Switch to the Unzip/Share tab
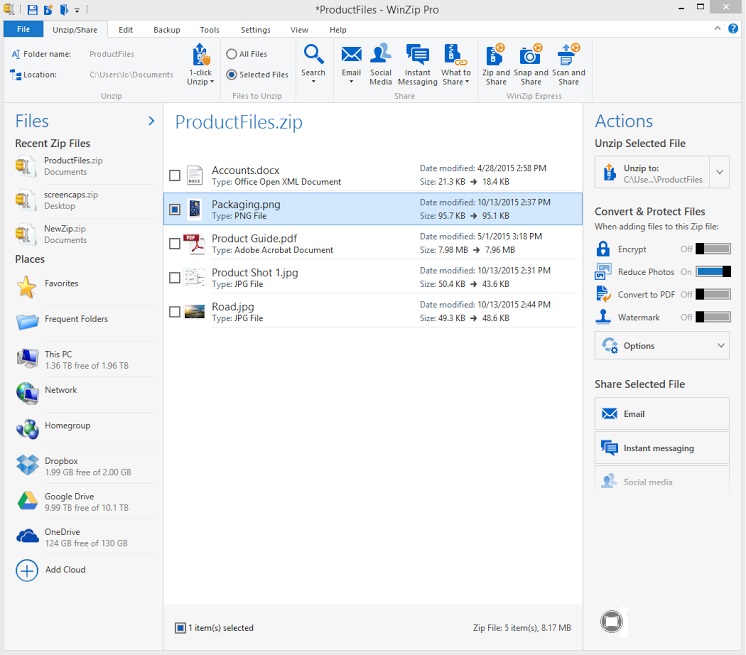The width and height of the screenshot is (746, 655). click(75, 29)
